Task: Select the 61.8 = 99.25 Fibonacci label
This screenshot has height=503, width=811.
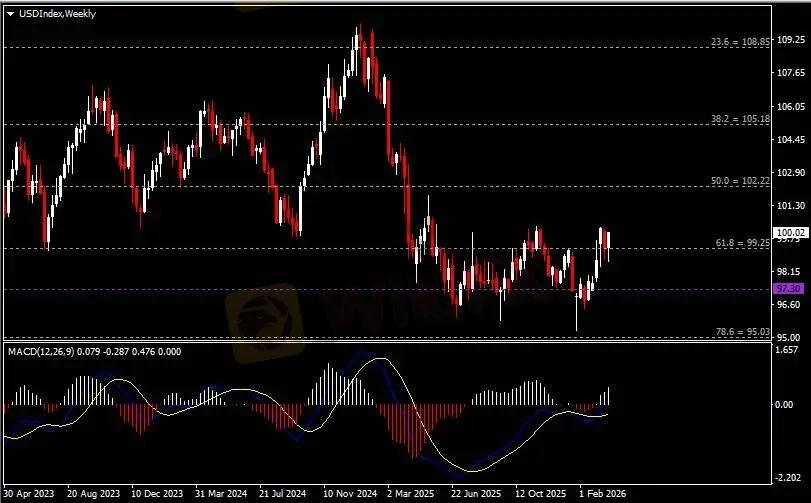Action: (x=743, y=243)
